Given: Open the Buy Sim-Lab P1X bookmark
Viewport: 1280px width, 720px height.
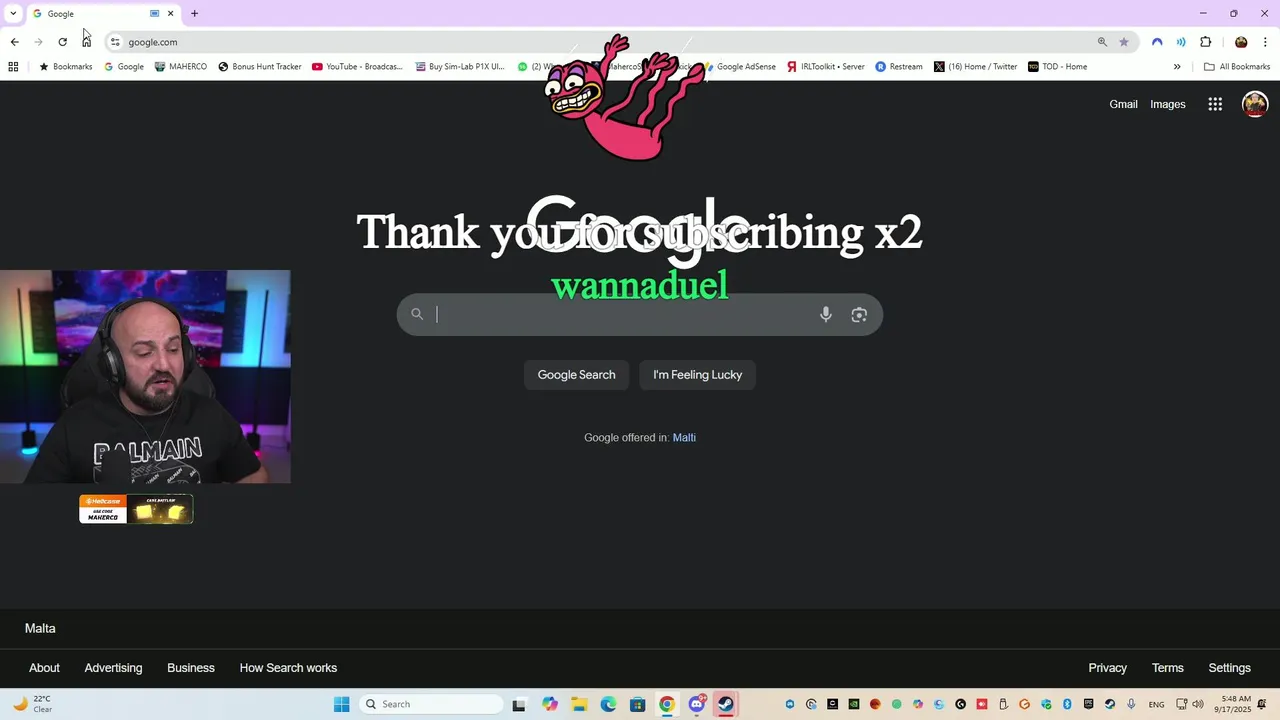Looking at the screenshot, I should [460, 67].
